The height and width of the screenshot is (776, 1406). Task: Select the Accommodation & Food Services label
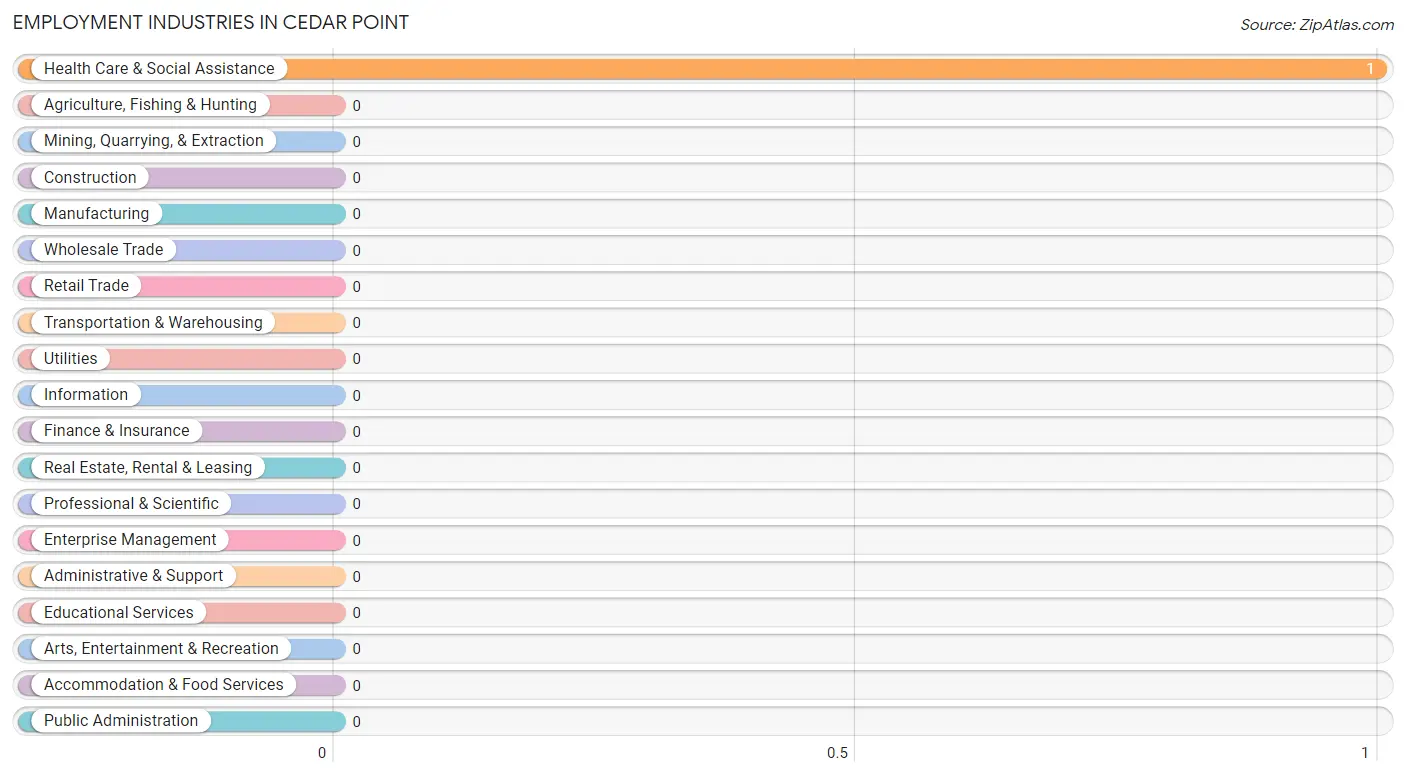click(164, 685)
